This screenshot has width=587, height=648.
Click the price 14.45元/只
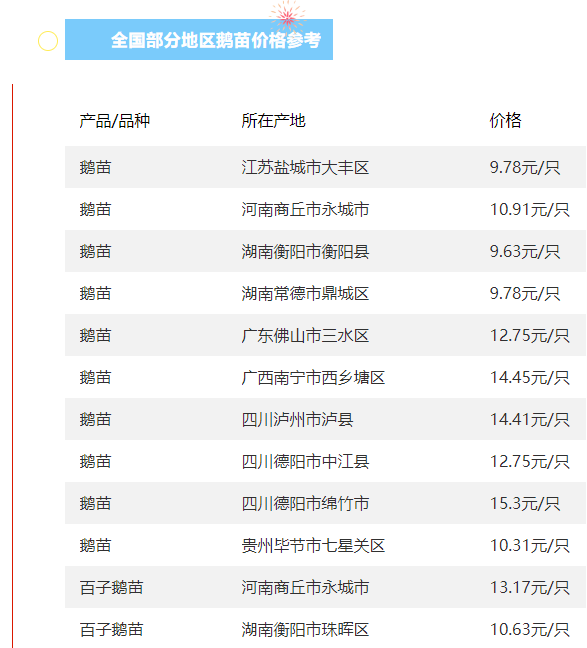pyautogui.click(x=530, y=377)
